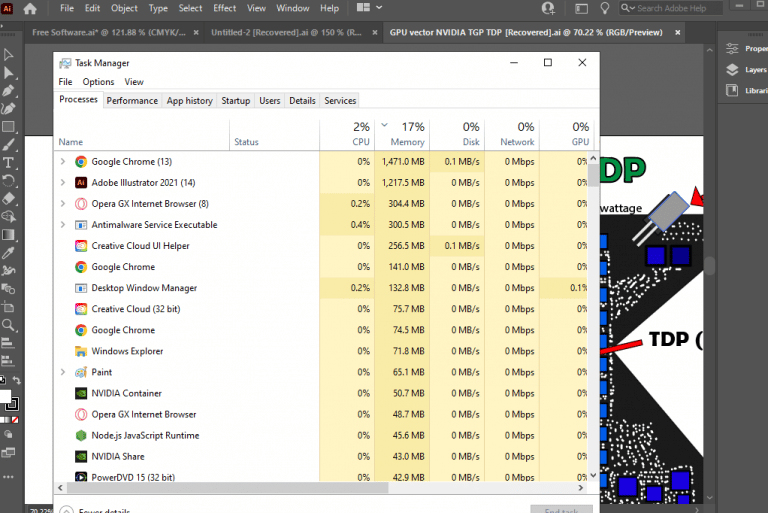The height and width of the screenshot is (513, 768).
Task: Expand Antimalware Service Executable entry
Action: coord(63,224)
